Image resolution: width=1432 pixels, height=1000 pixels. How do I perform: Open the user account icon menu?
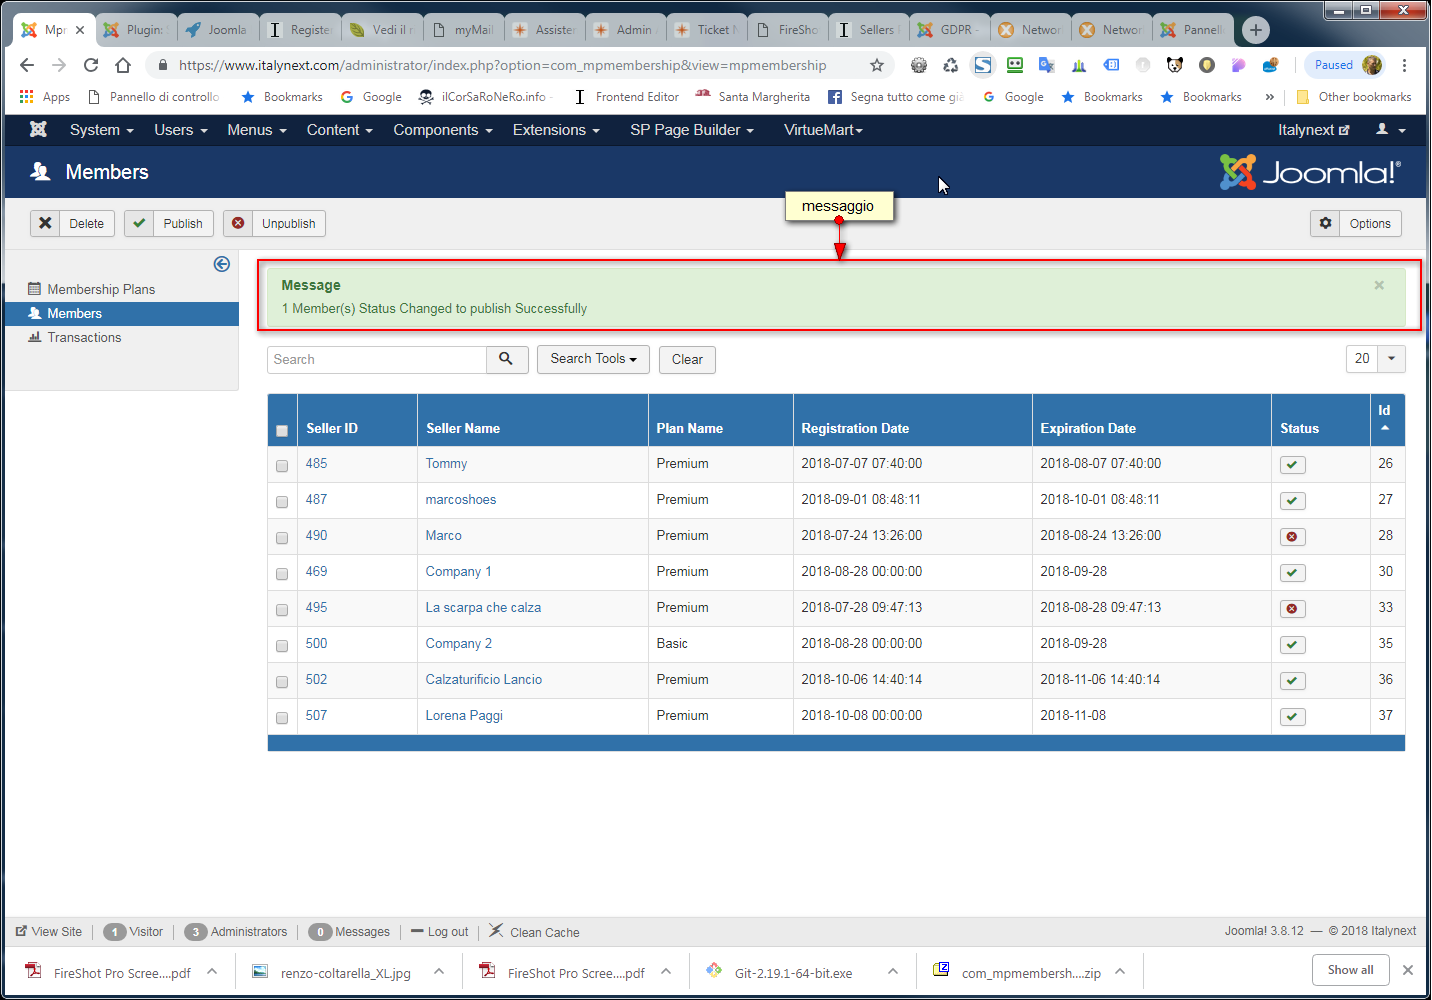(1391, 130)
